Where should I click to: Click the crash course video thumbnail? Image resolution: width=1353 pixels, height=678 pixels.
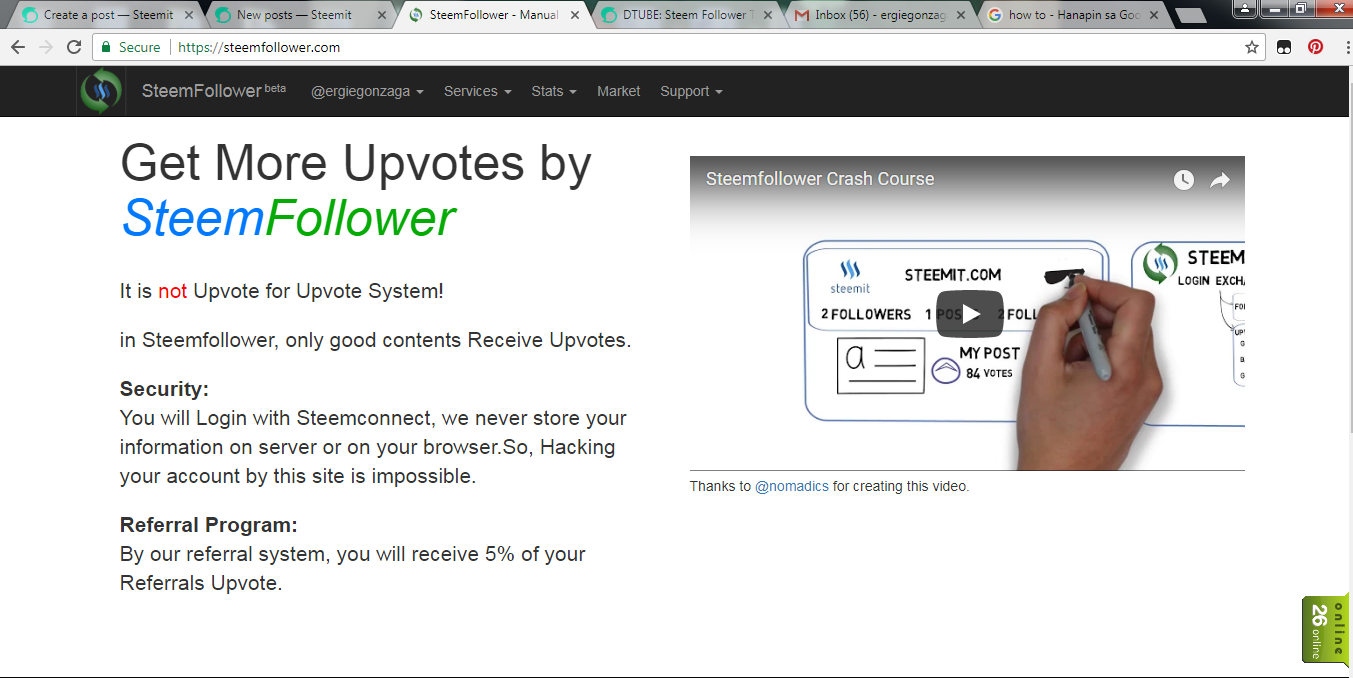(967, 313)
